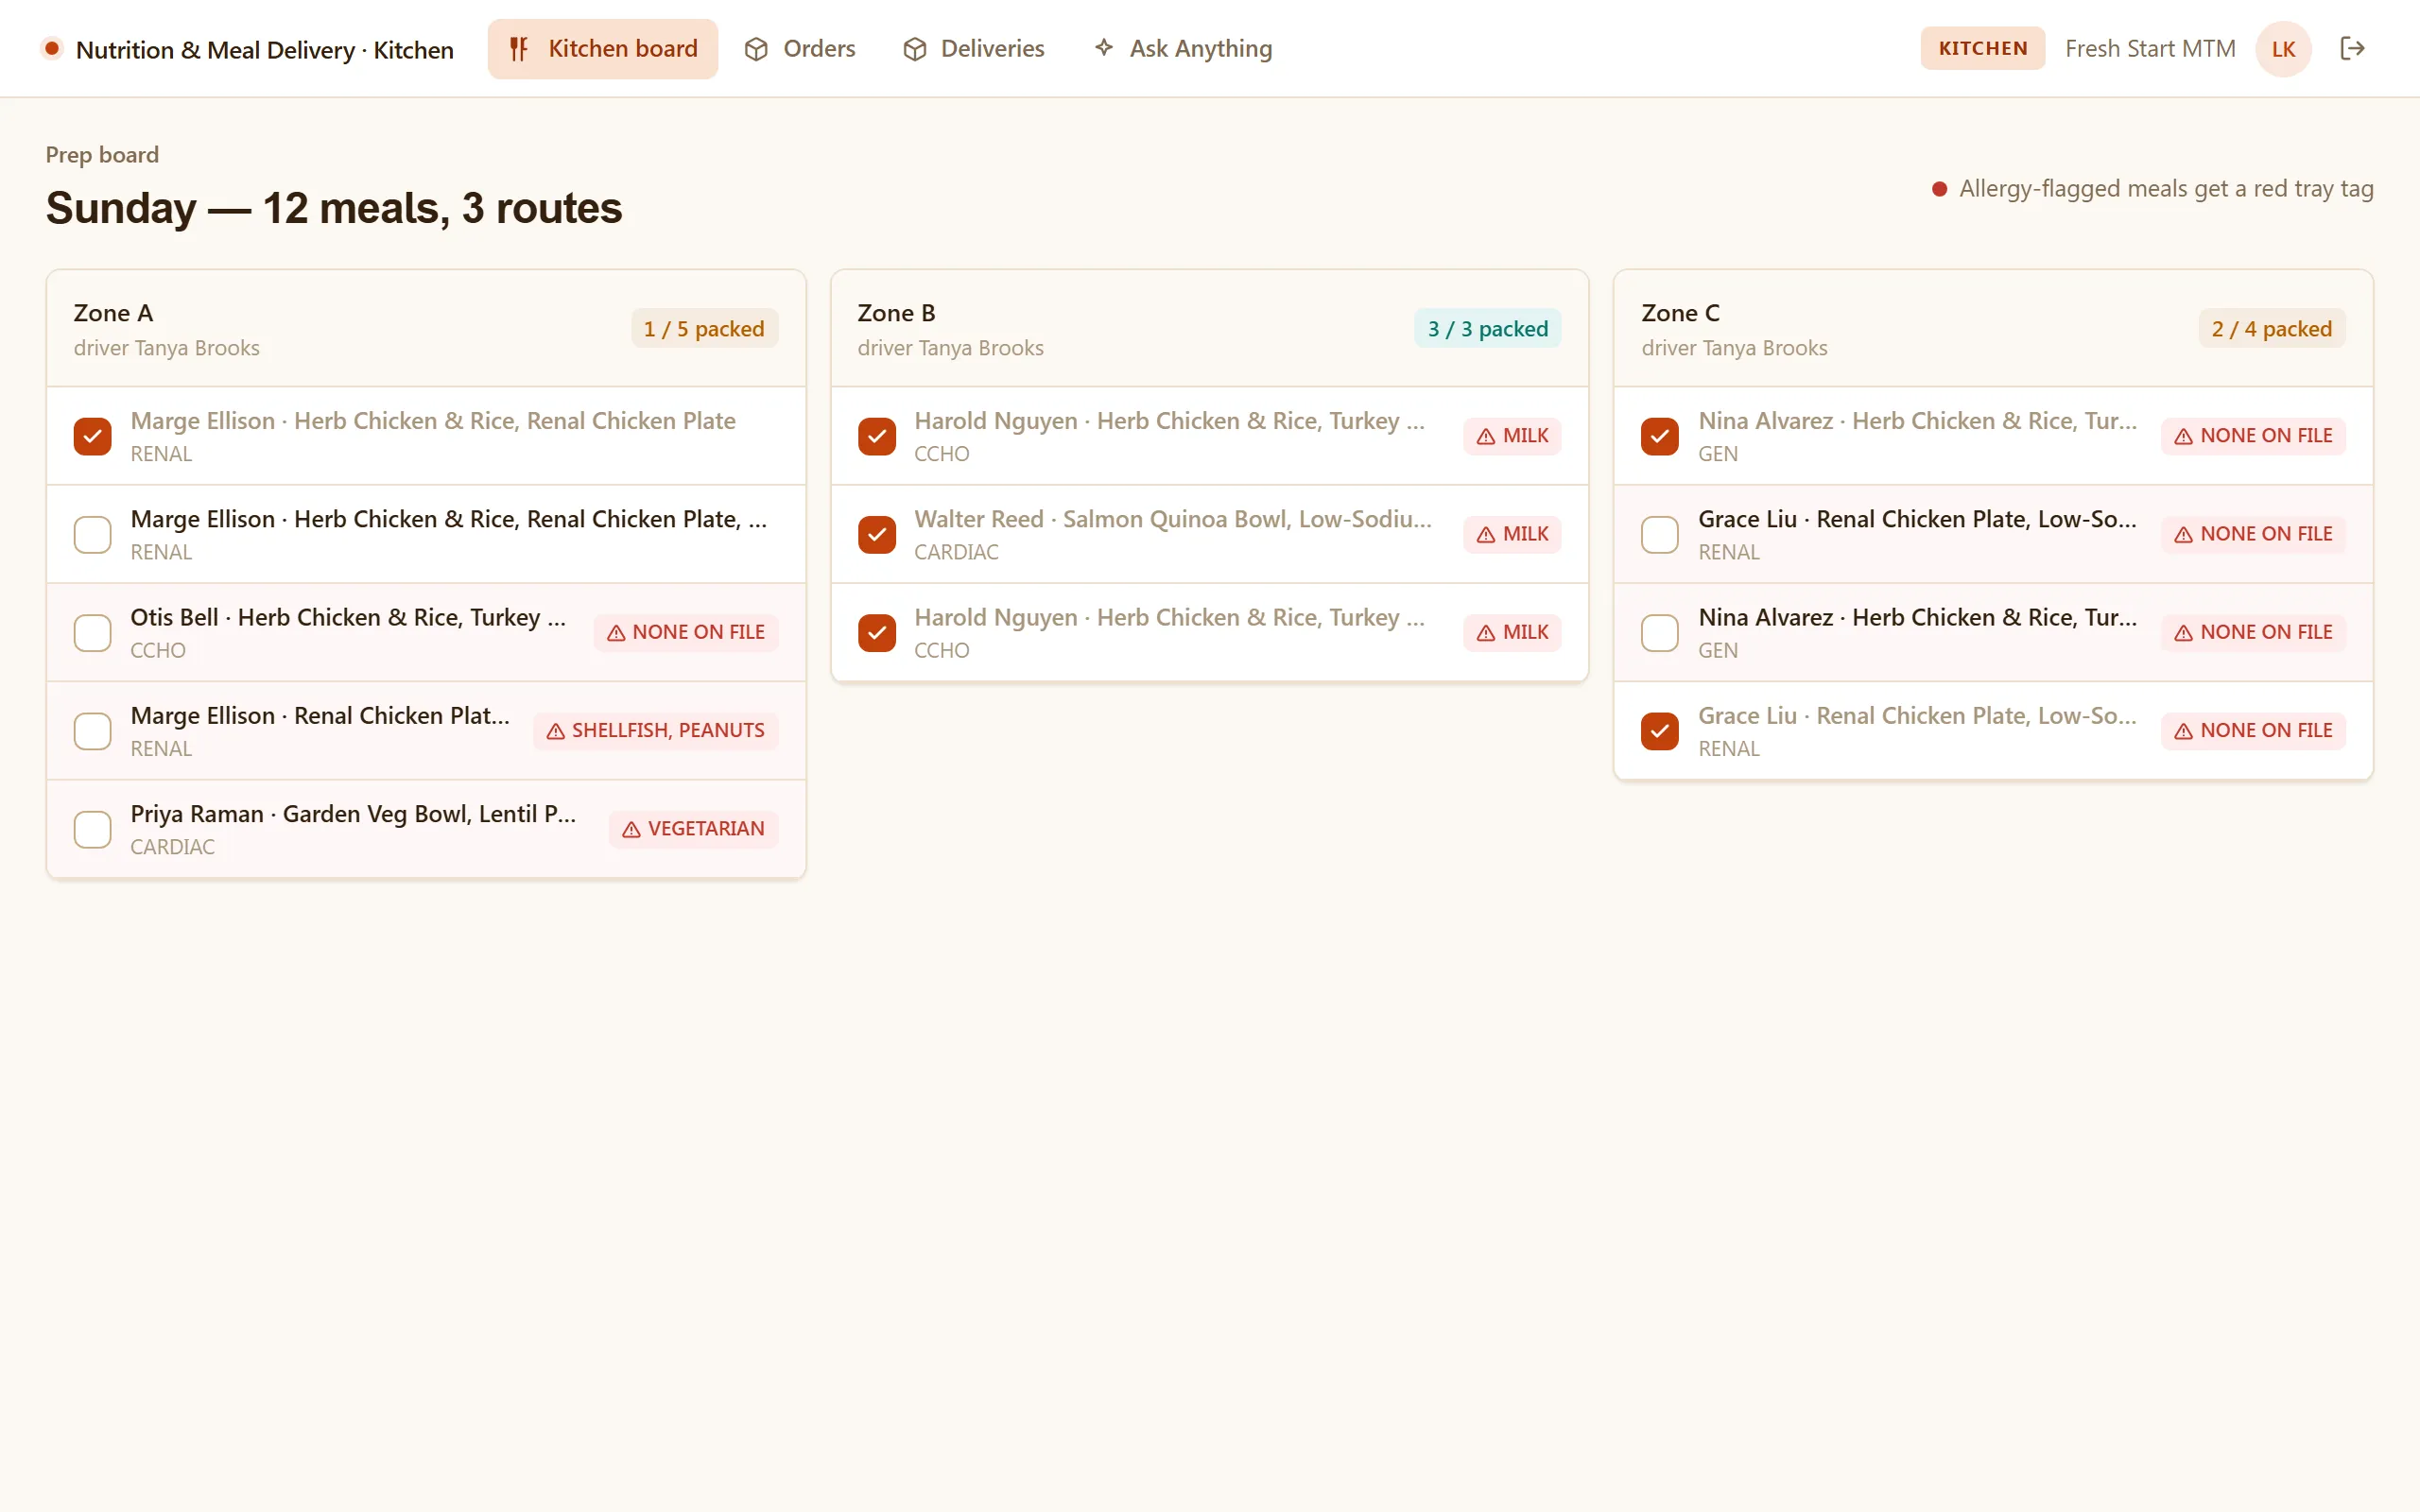Viewport: 2420px width, 1512px height.
Task: Check the unpacked Grace Liu meal
Action: 1659,535
